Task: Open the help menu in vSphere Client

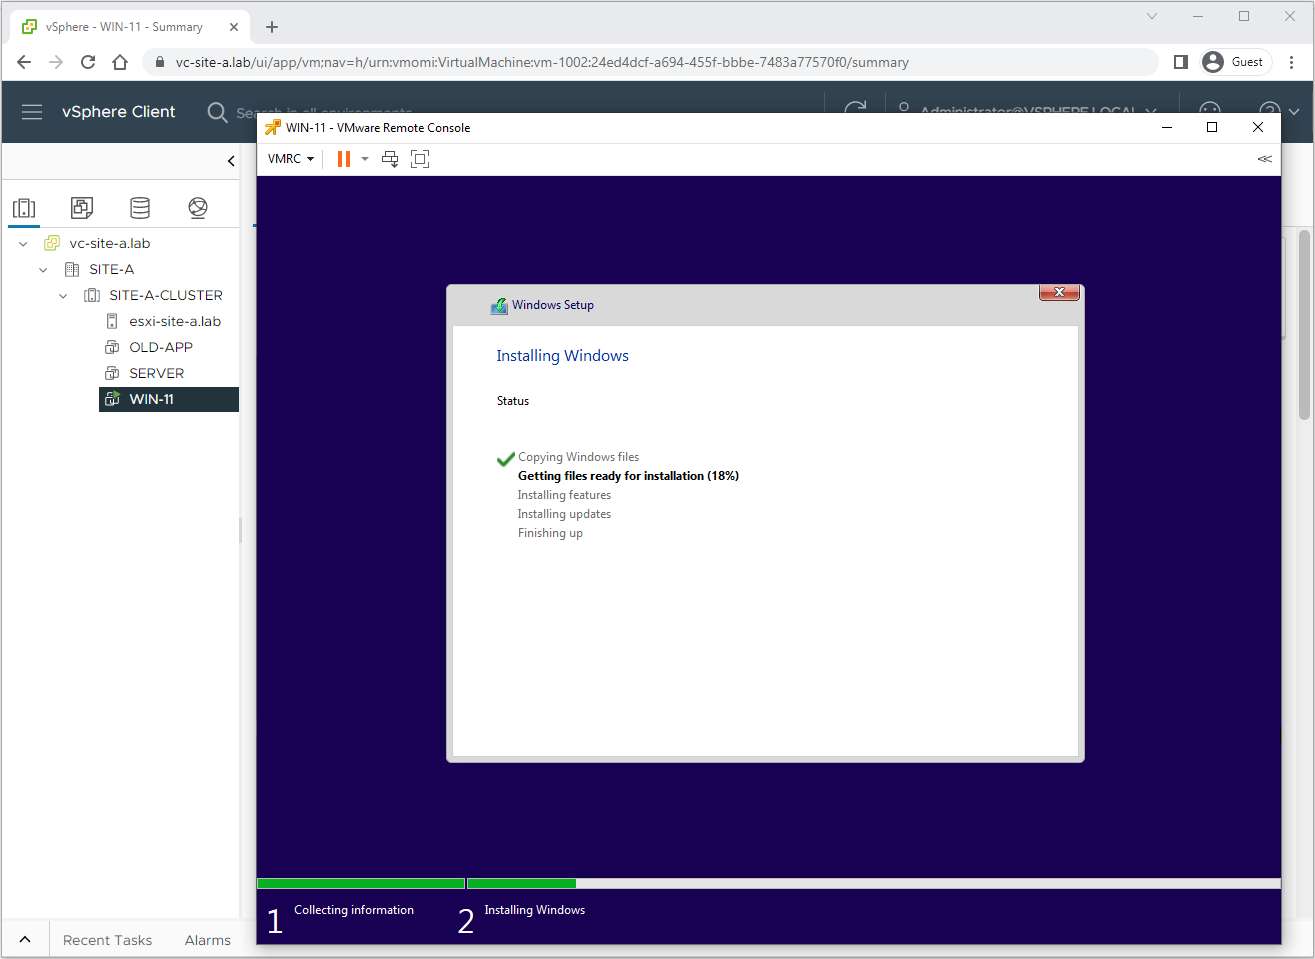Action: point(1278,112)
